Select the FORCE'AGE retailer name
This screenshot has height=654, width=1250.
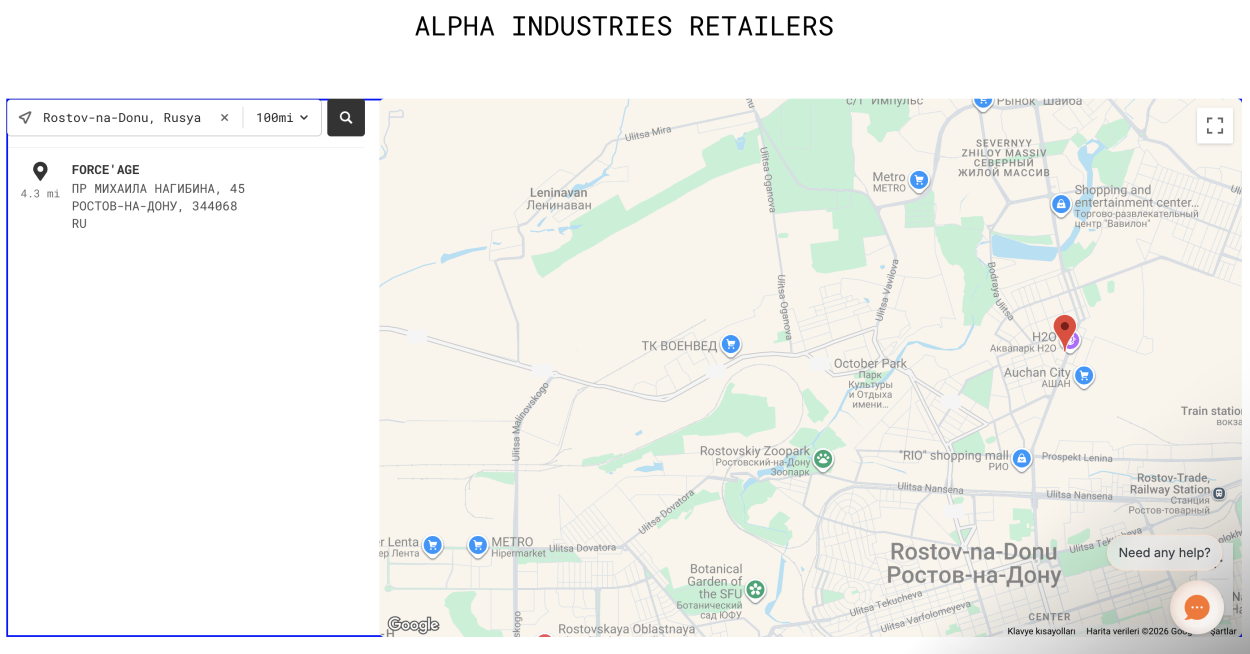(x=106, y=170)
